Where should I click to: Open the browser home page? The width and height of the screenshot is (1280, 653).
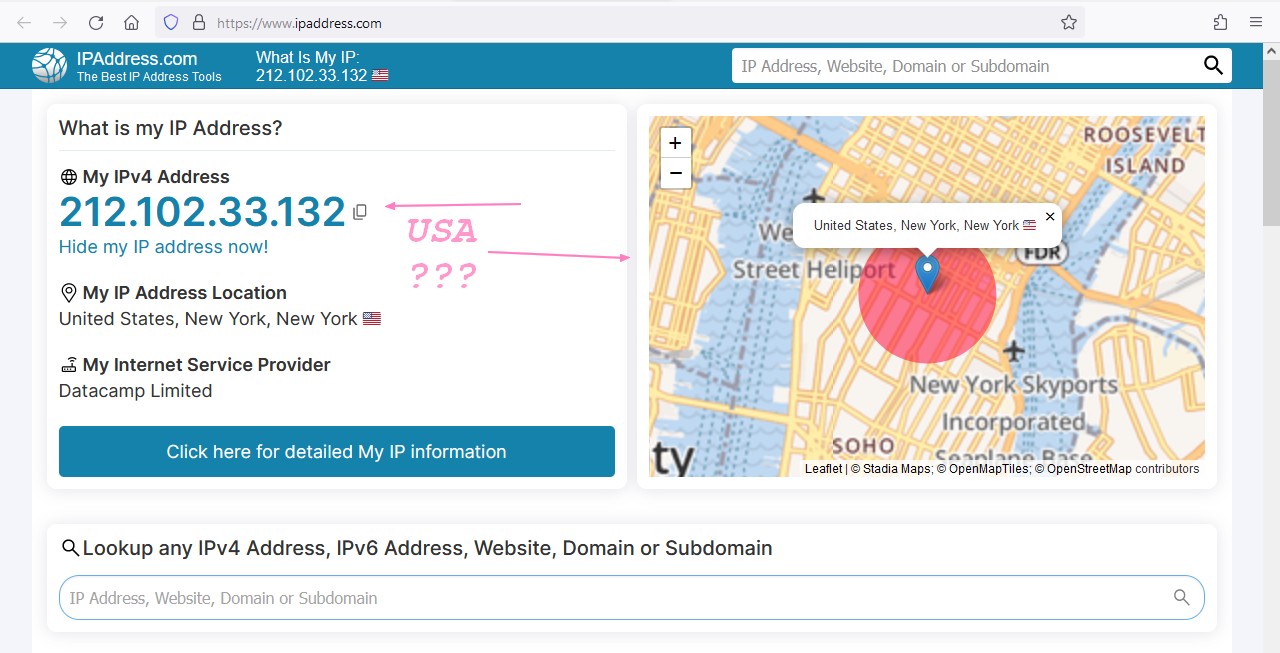(131, 22)
